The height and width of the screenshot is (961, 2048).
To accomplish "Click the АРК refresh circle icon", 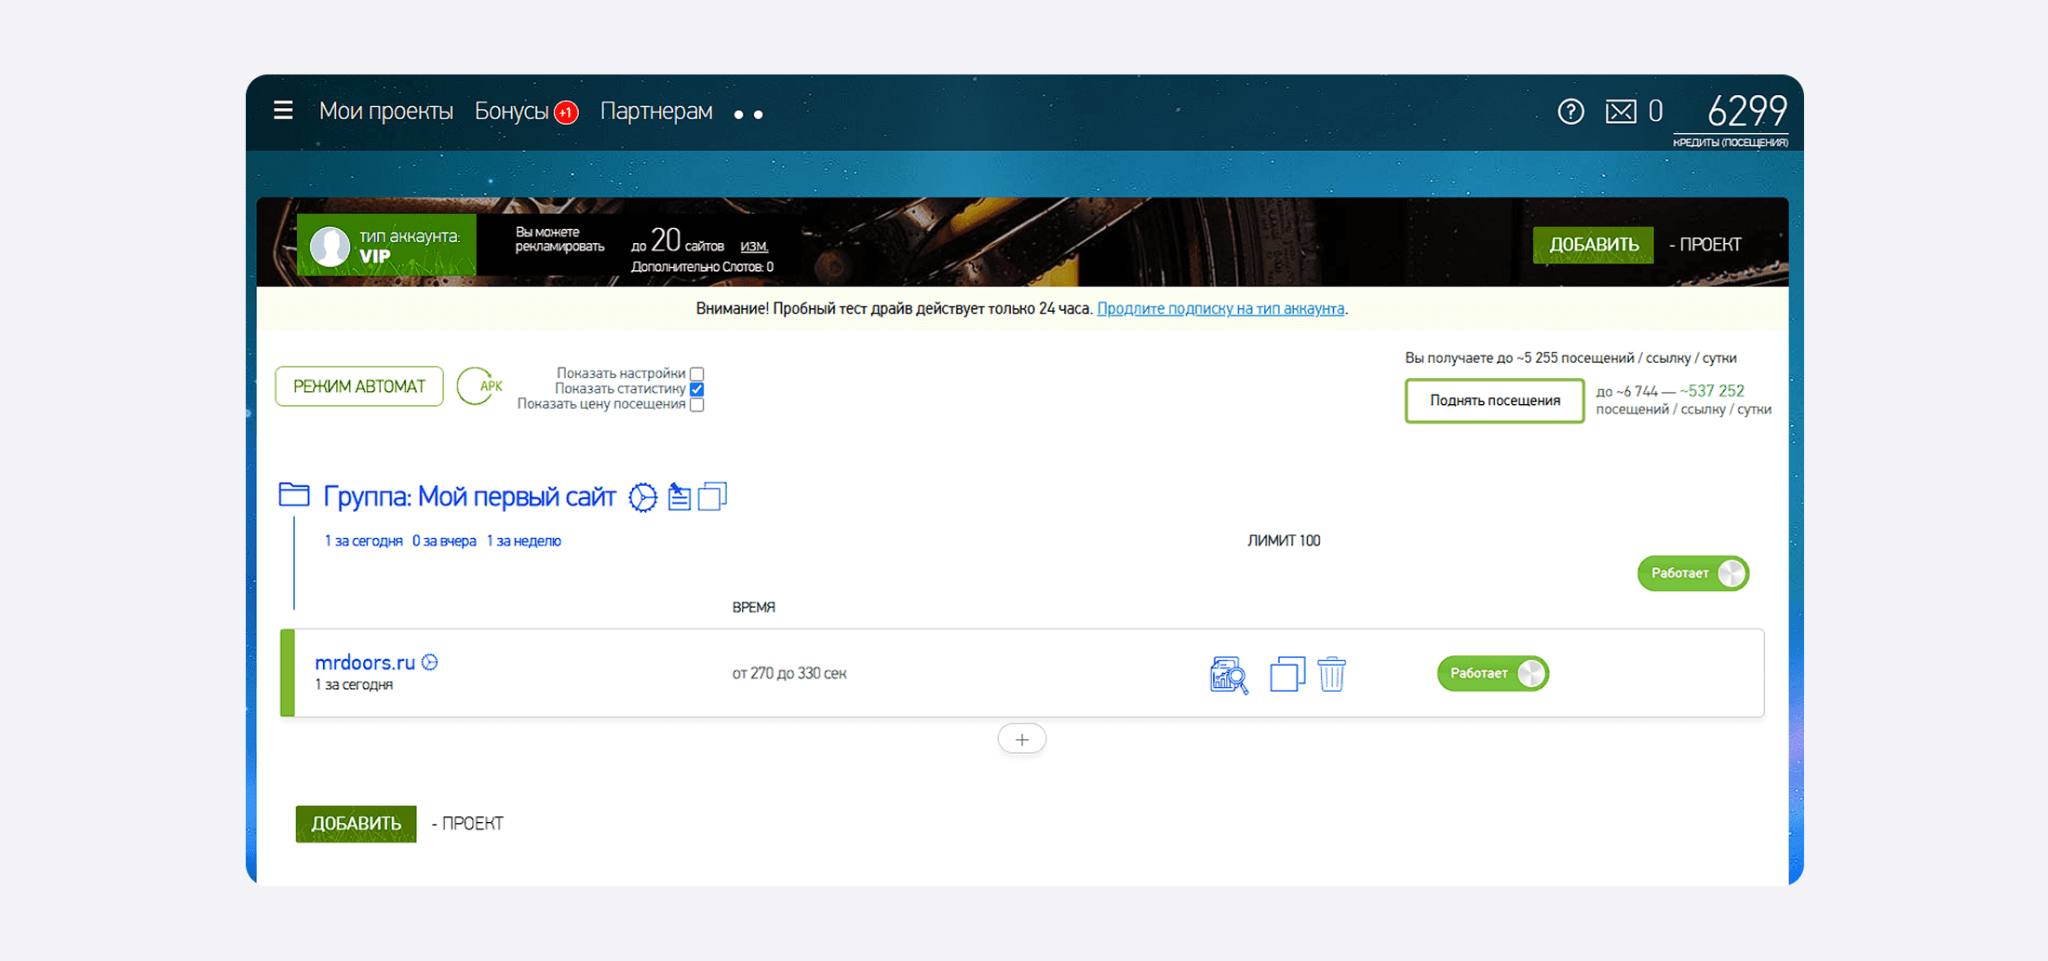I will tap(480, 386).
